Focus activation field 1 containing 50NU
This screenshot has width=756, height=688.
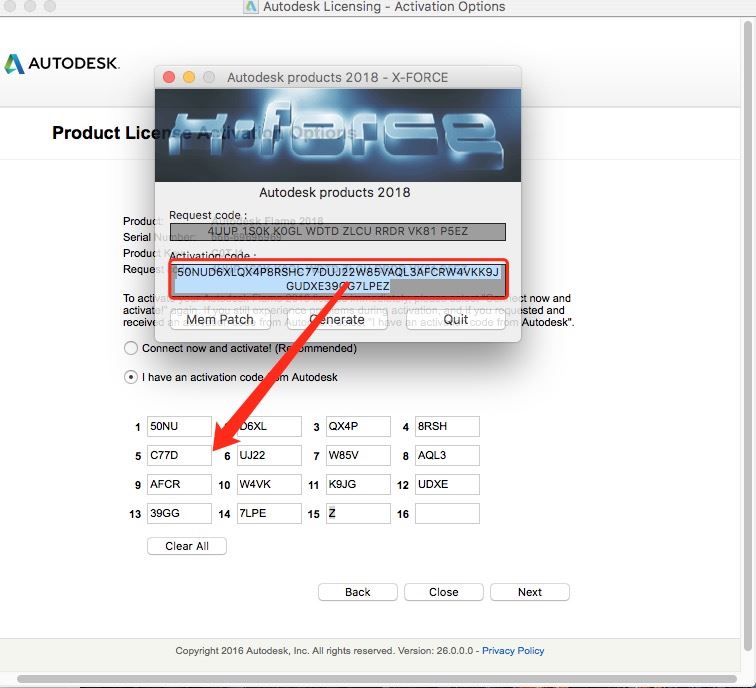pyautogui.click(x=179, y=427)
